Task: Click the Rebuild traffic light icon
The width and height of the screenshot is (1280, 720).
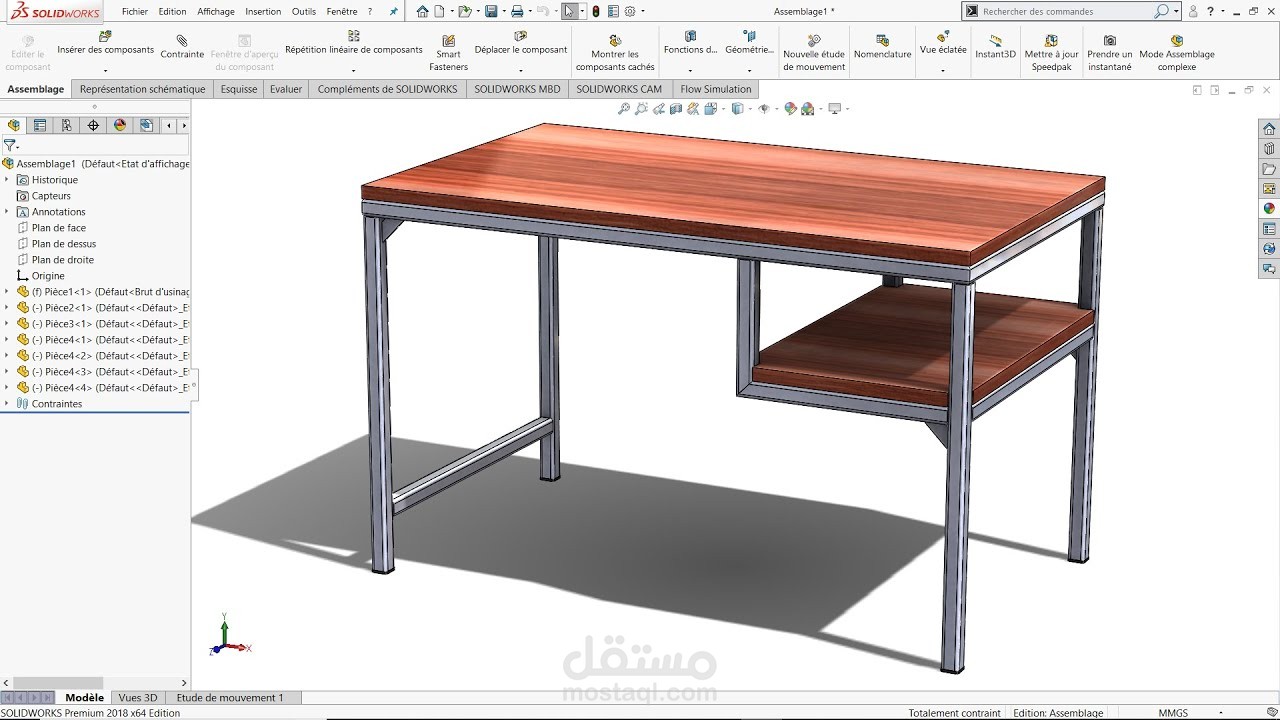Action: [596, 11]
